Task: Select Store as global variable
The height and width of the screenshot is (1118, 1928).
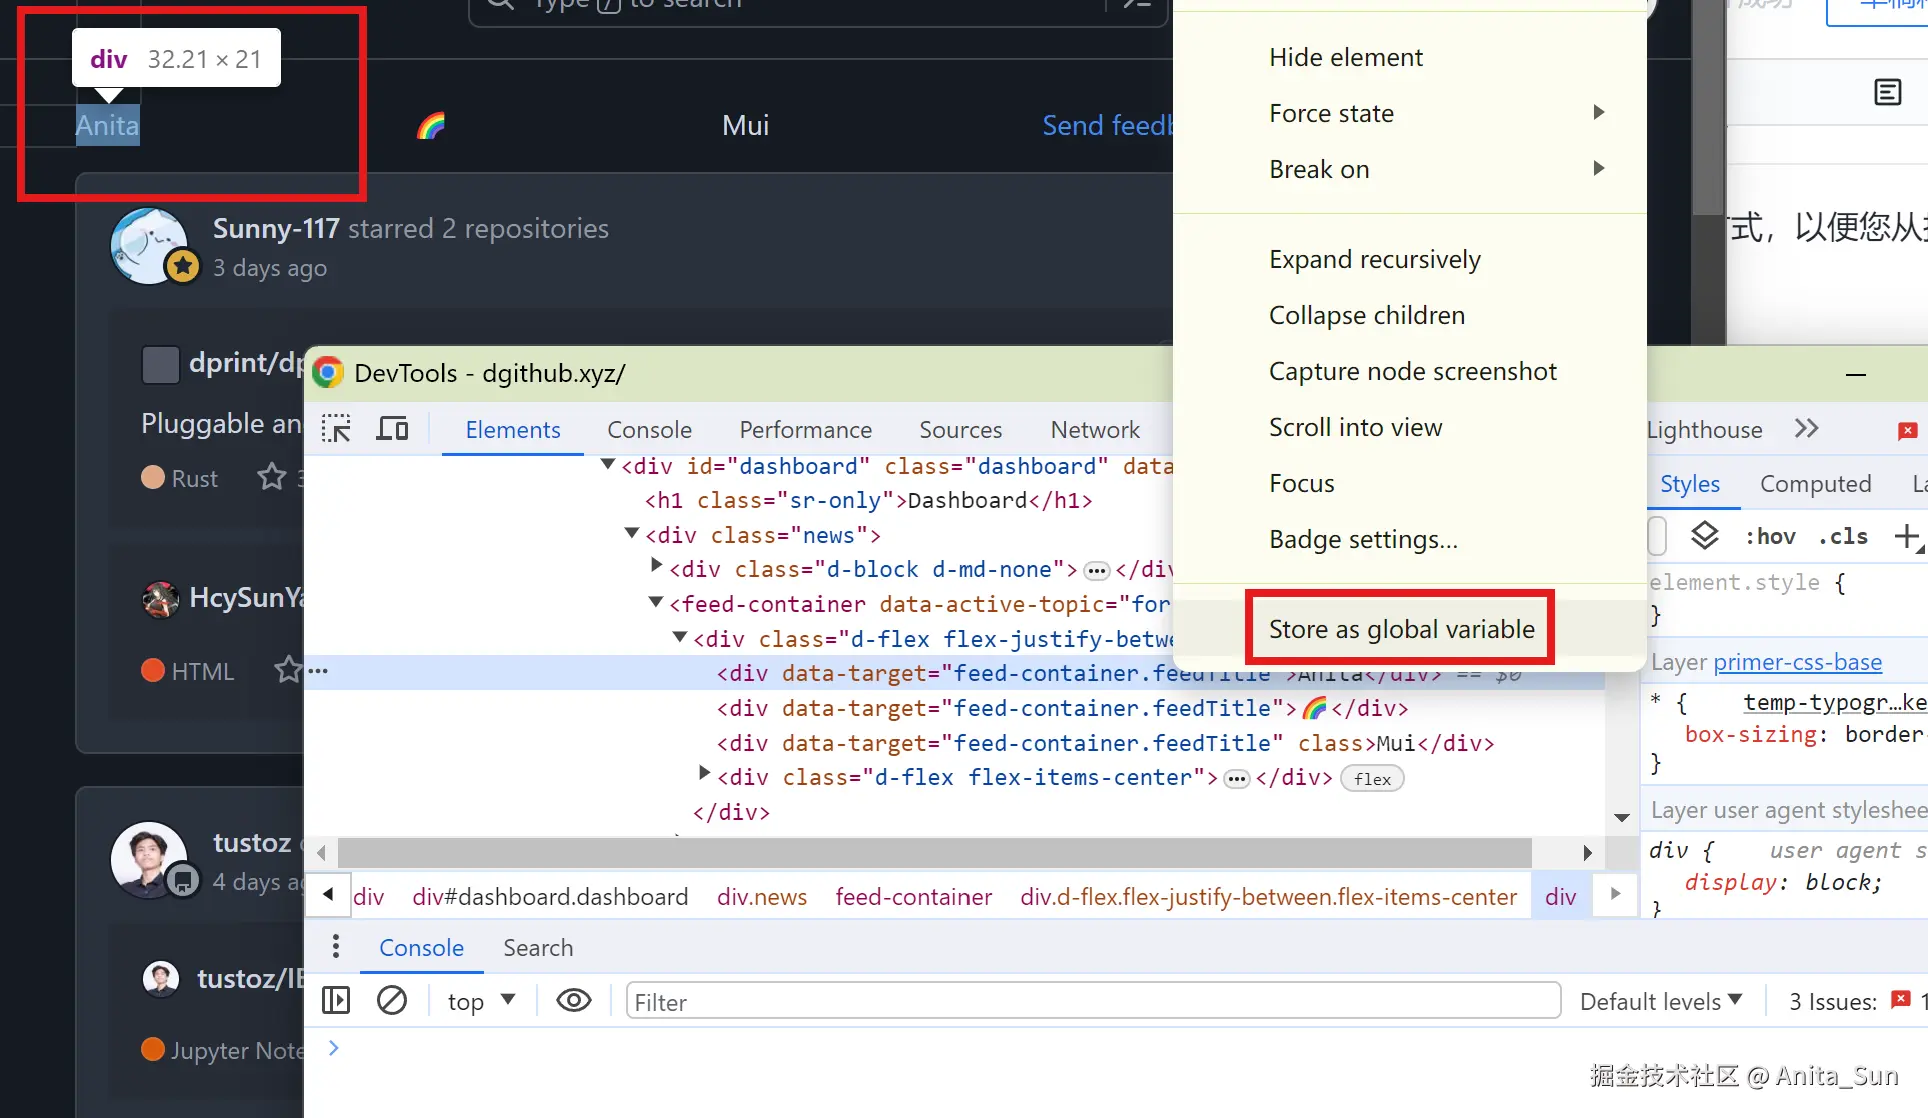Action: 1401,629
